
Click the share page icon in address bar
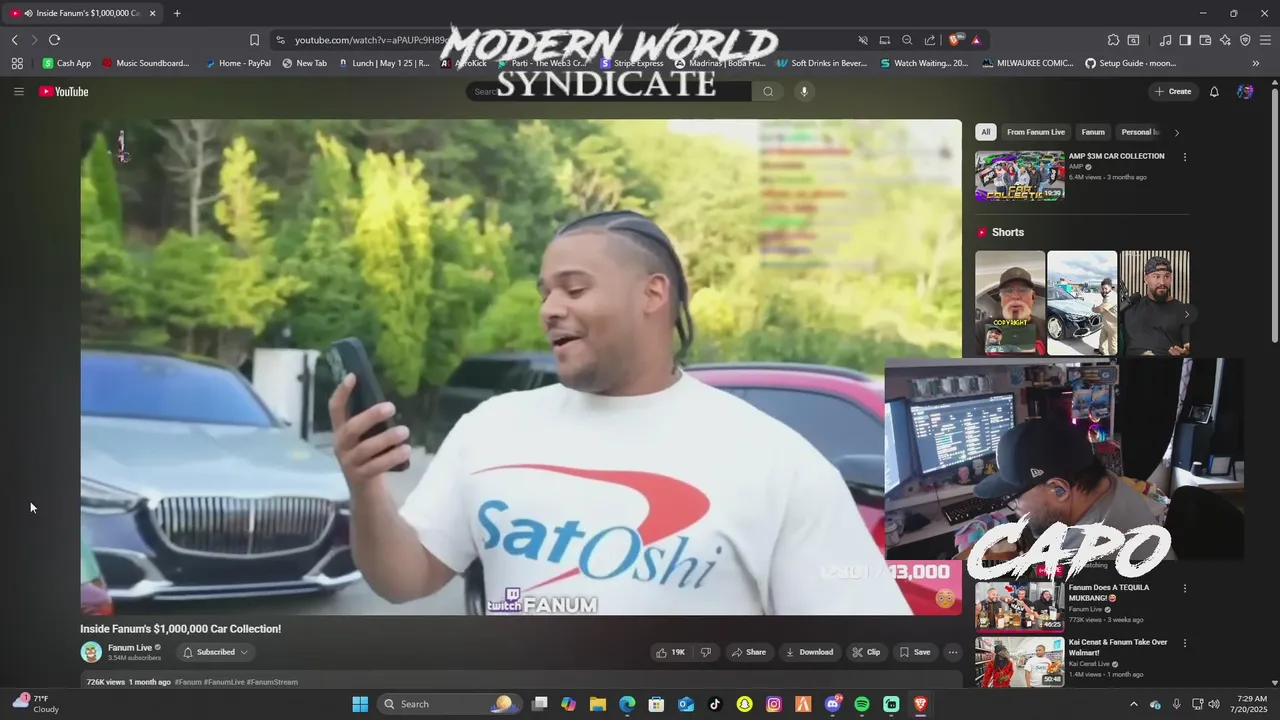[x=930, y=40]
